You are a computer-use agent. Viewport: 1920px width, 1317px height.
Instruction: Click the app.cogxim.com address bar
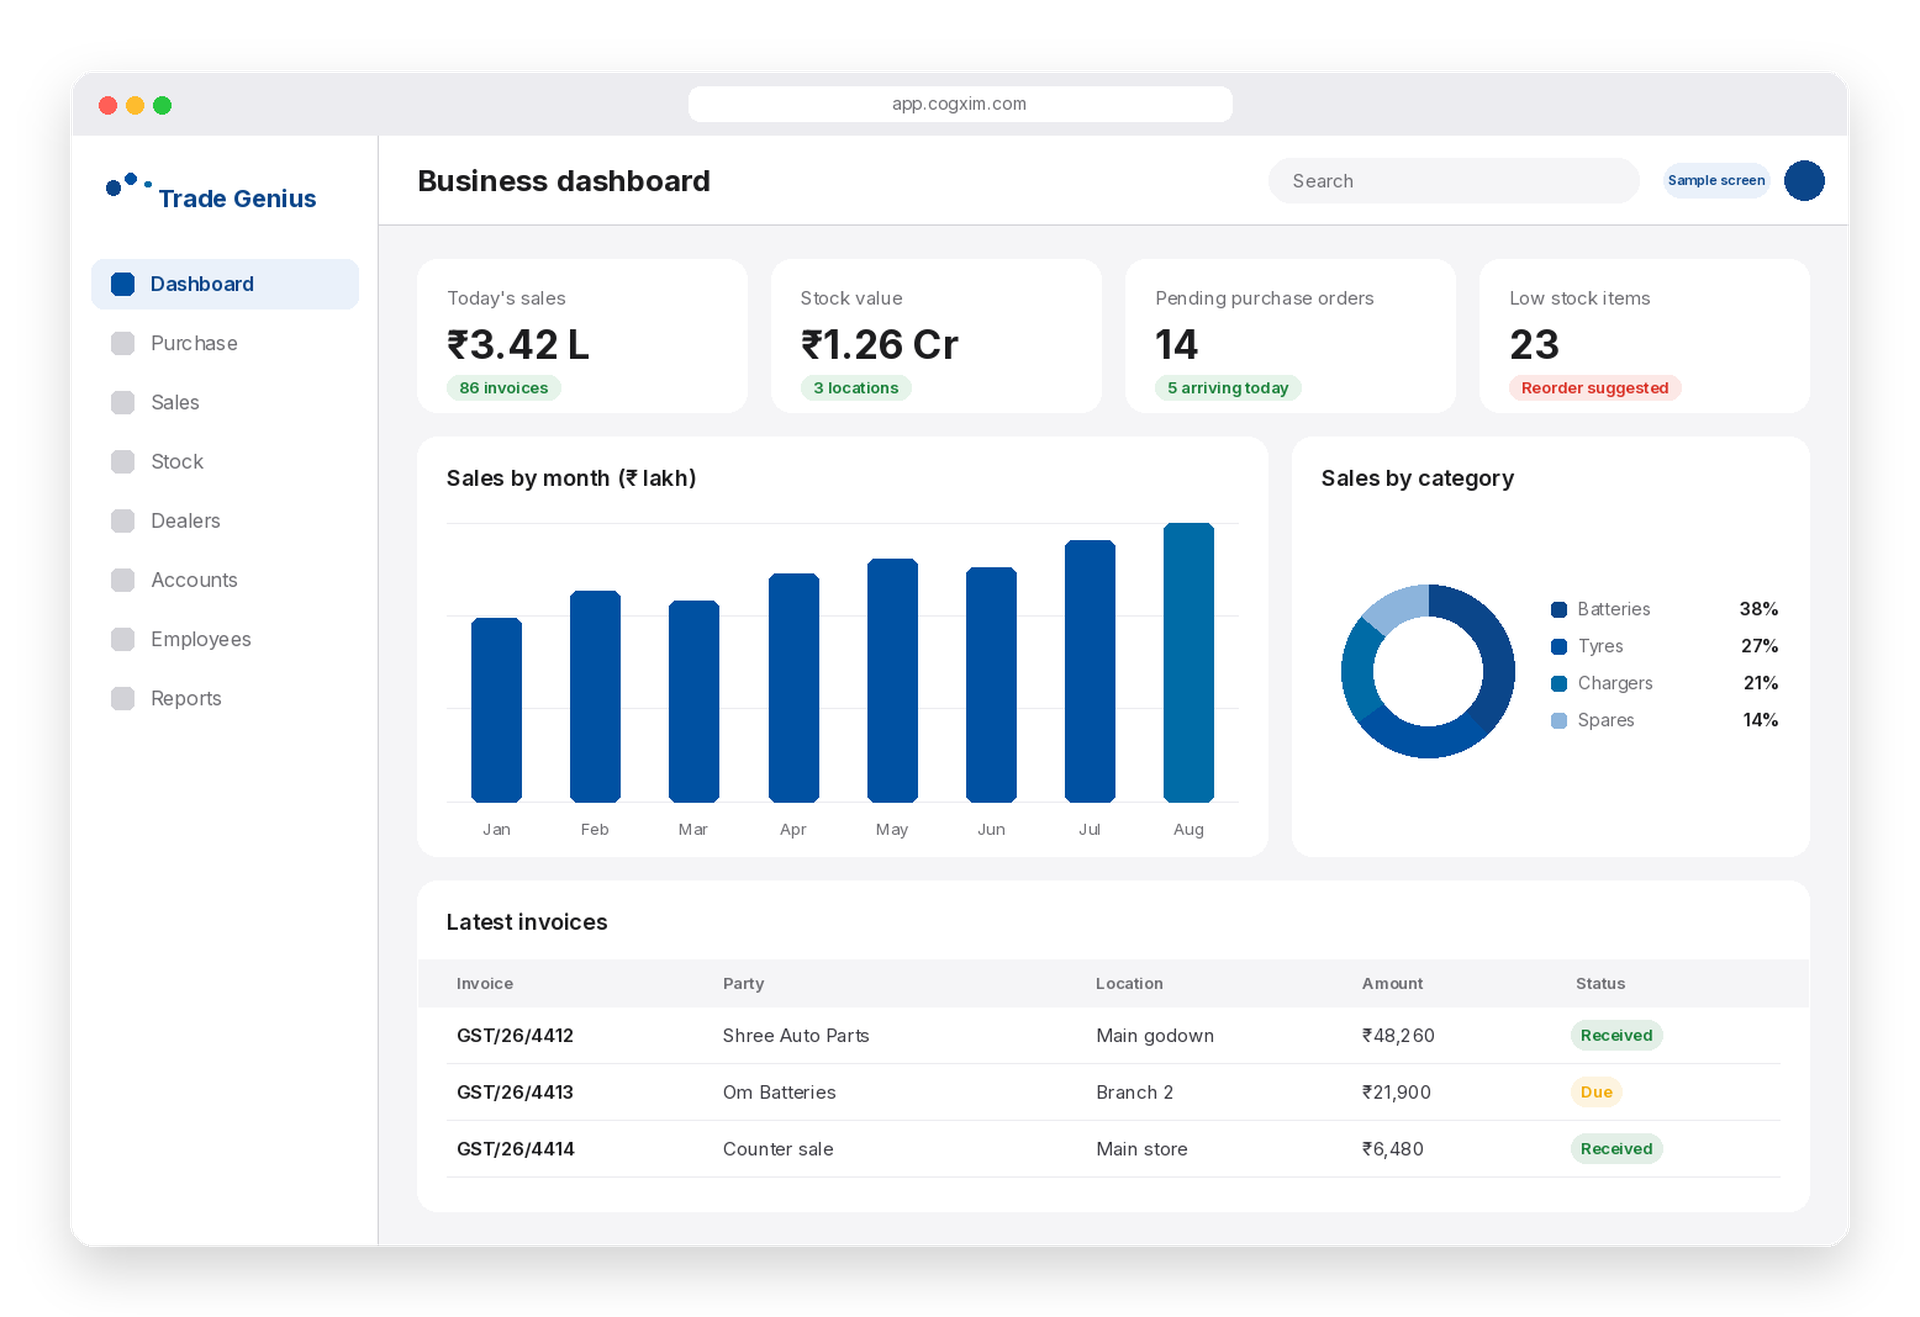[x=959, y=104]
